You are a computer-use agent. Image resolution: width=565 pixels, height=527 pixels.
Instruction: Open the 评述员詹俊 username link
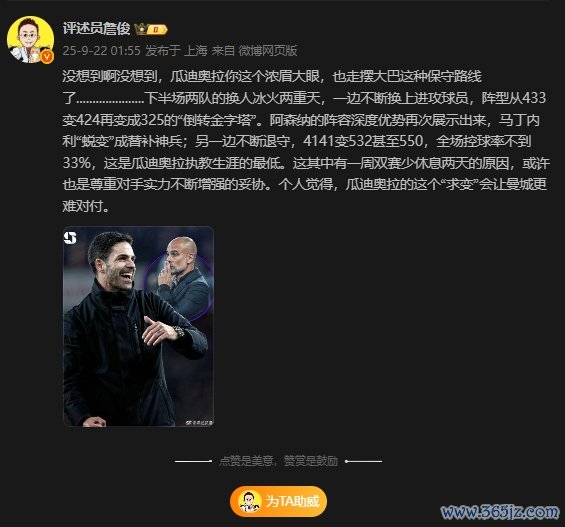pyautogui.click(x=96, y=28)
